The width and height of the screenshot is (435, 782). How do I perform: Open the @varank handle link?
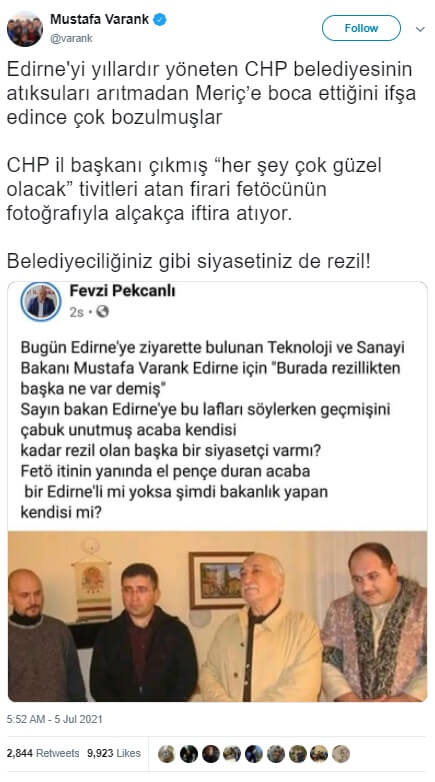71,38
